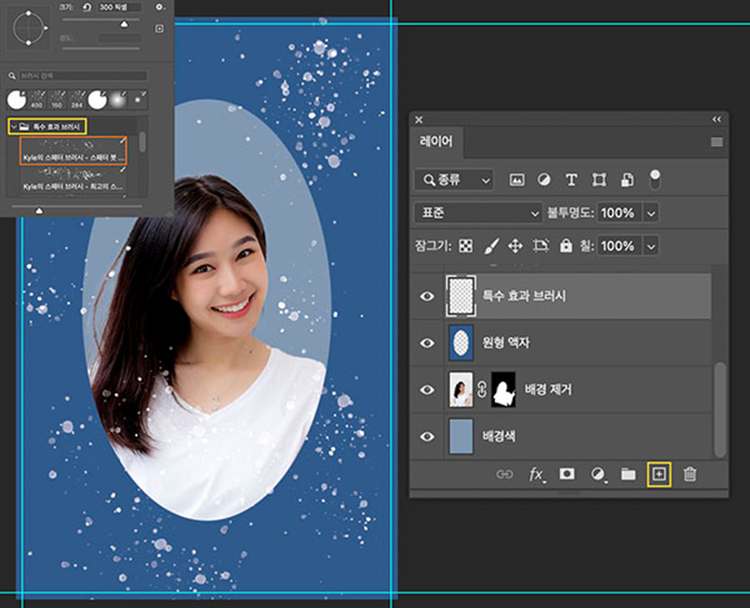Toggle the layer filtering switch

click(x=655, y=179)
